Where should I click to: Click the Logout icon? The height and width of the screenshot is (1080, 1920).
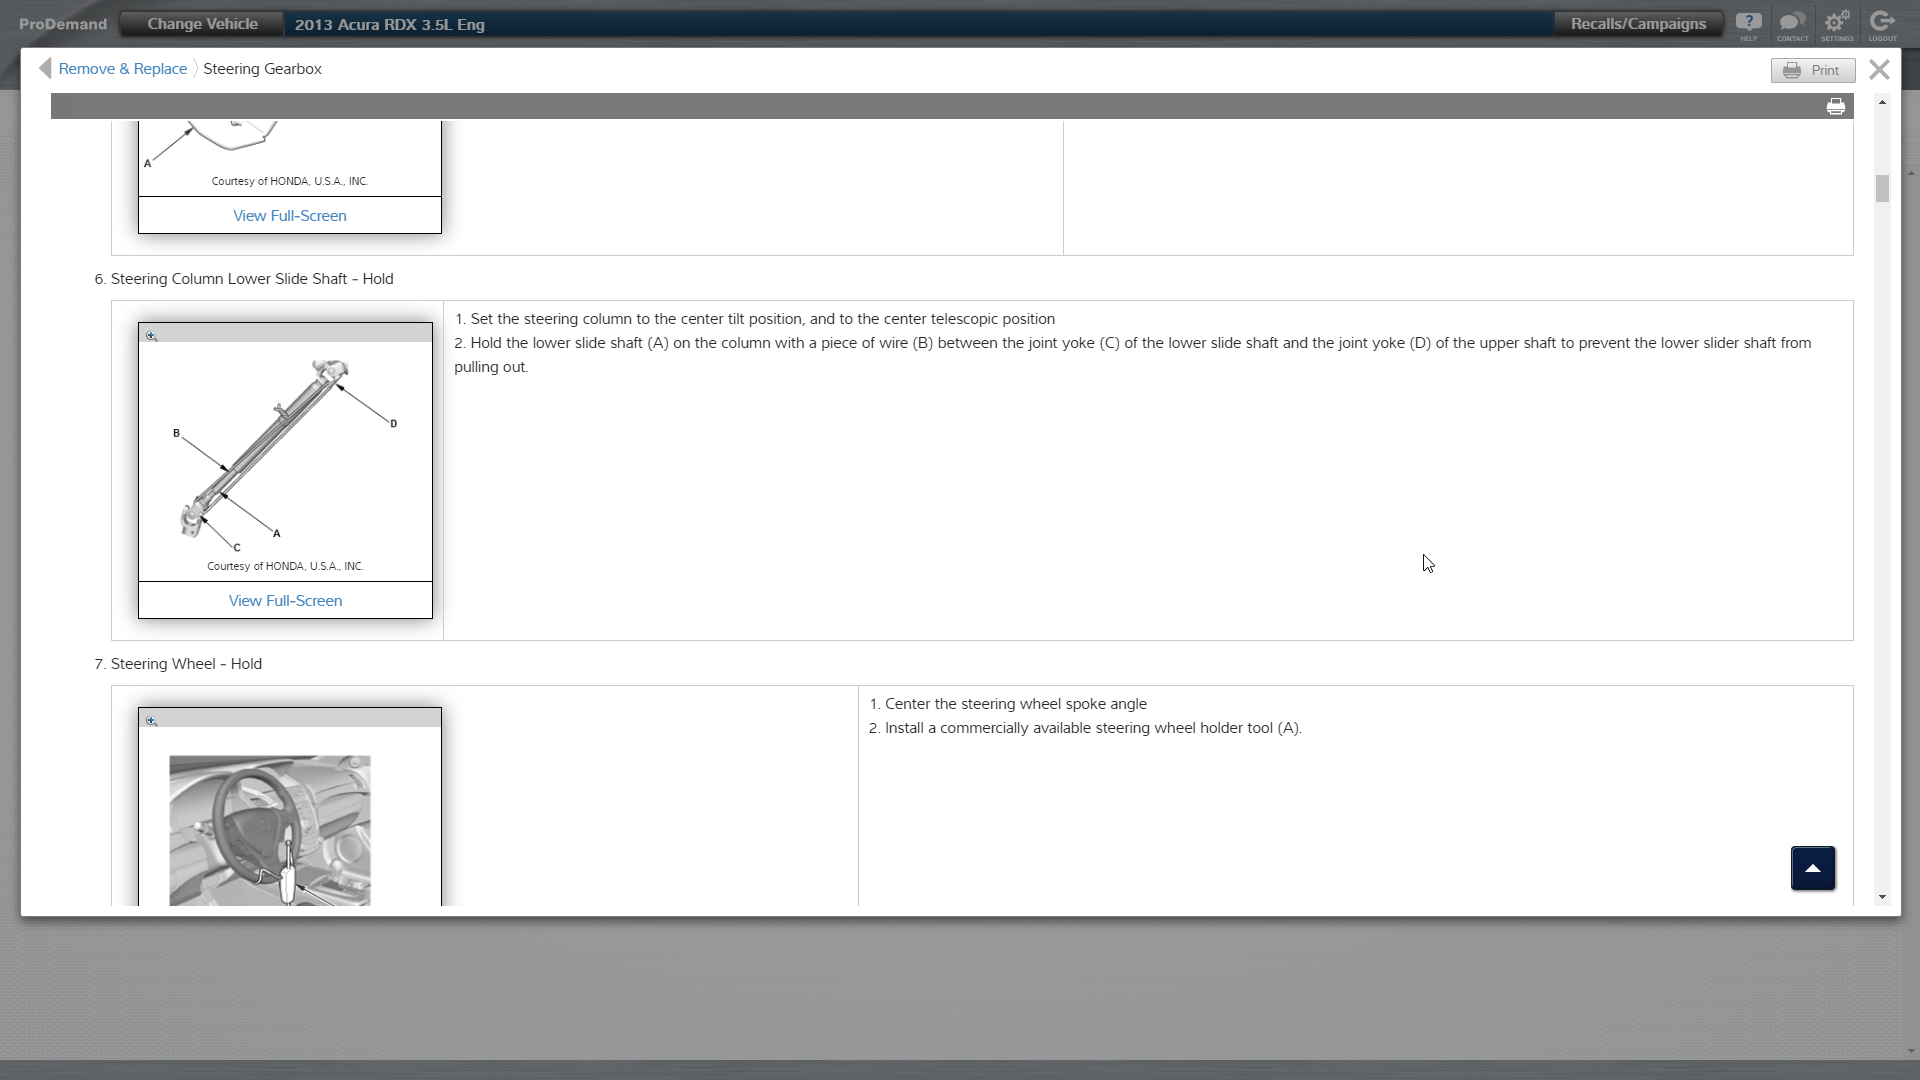coord(1882,24)
